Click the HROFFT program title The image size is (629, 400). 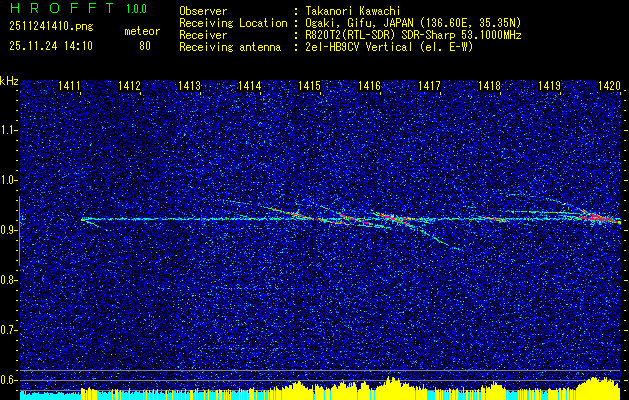tap(62, 8)
